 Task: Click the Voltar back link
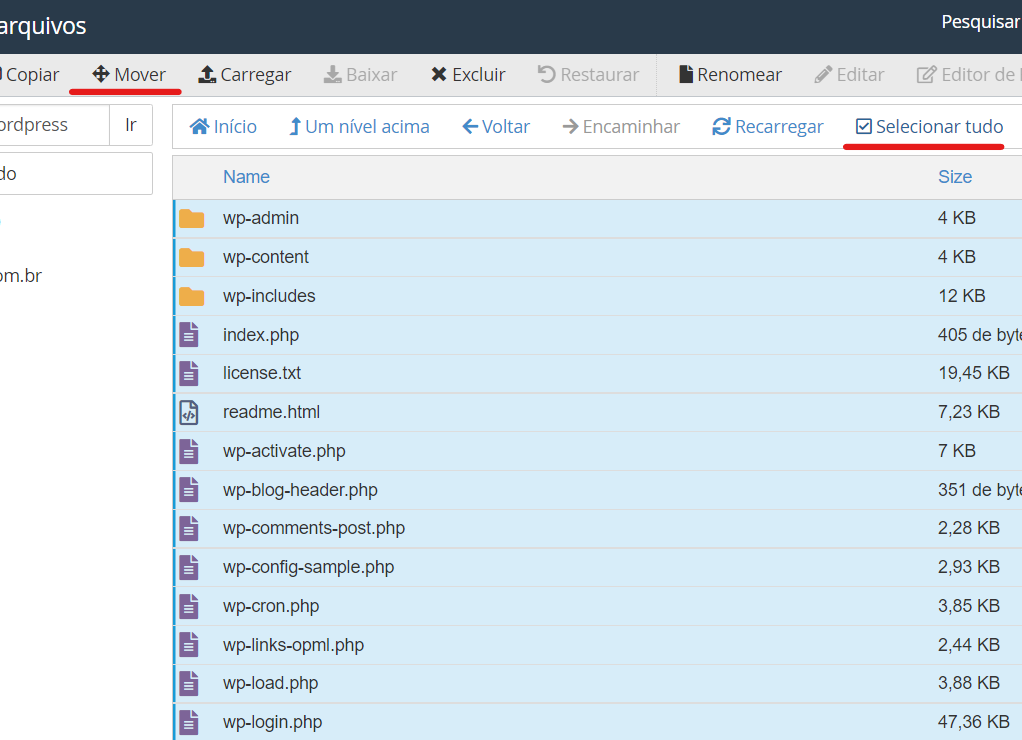496,126
